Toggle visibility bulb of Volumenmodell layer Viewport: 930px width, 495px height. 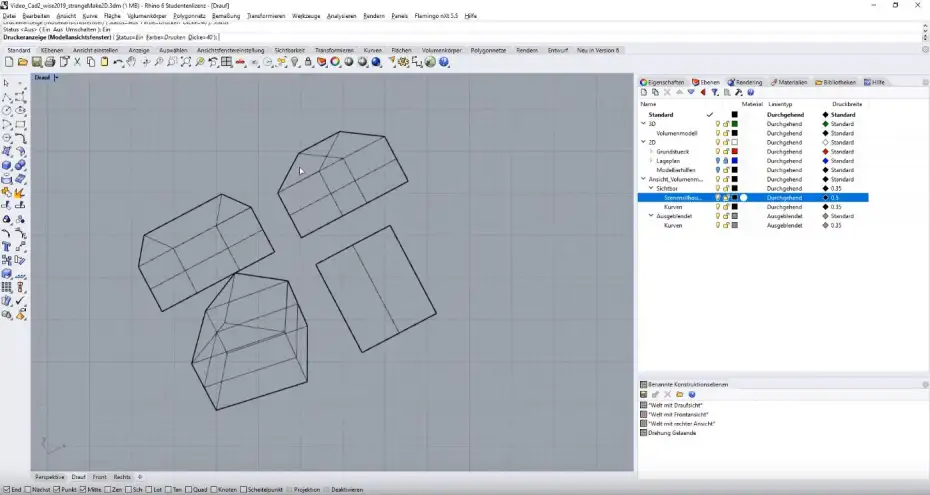(x=718, y=133)
